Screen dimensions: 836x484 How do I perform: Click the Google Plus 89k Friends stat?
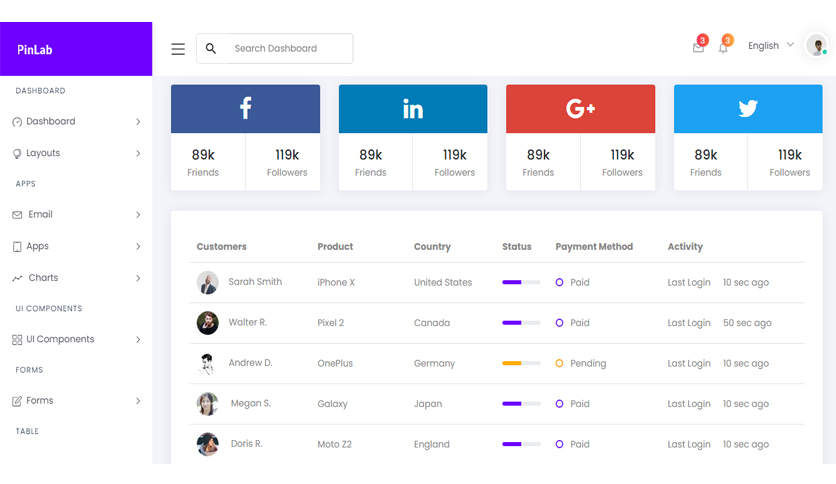point(538,162)
